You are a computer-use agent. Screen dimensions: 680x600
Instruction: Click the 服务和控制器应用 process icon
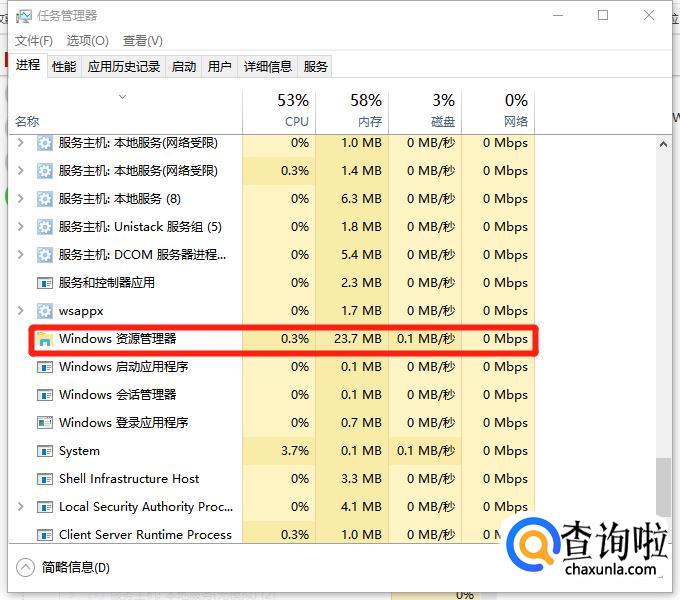tap(45, 283)
